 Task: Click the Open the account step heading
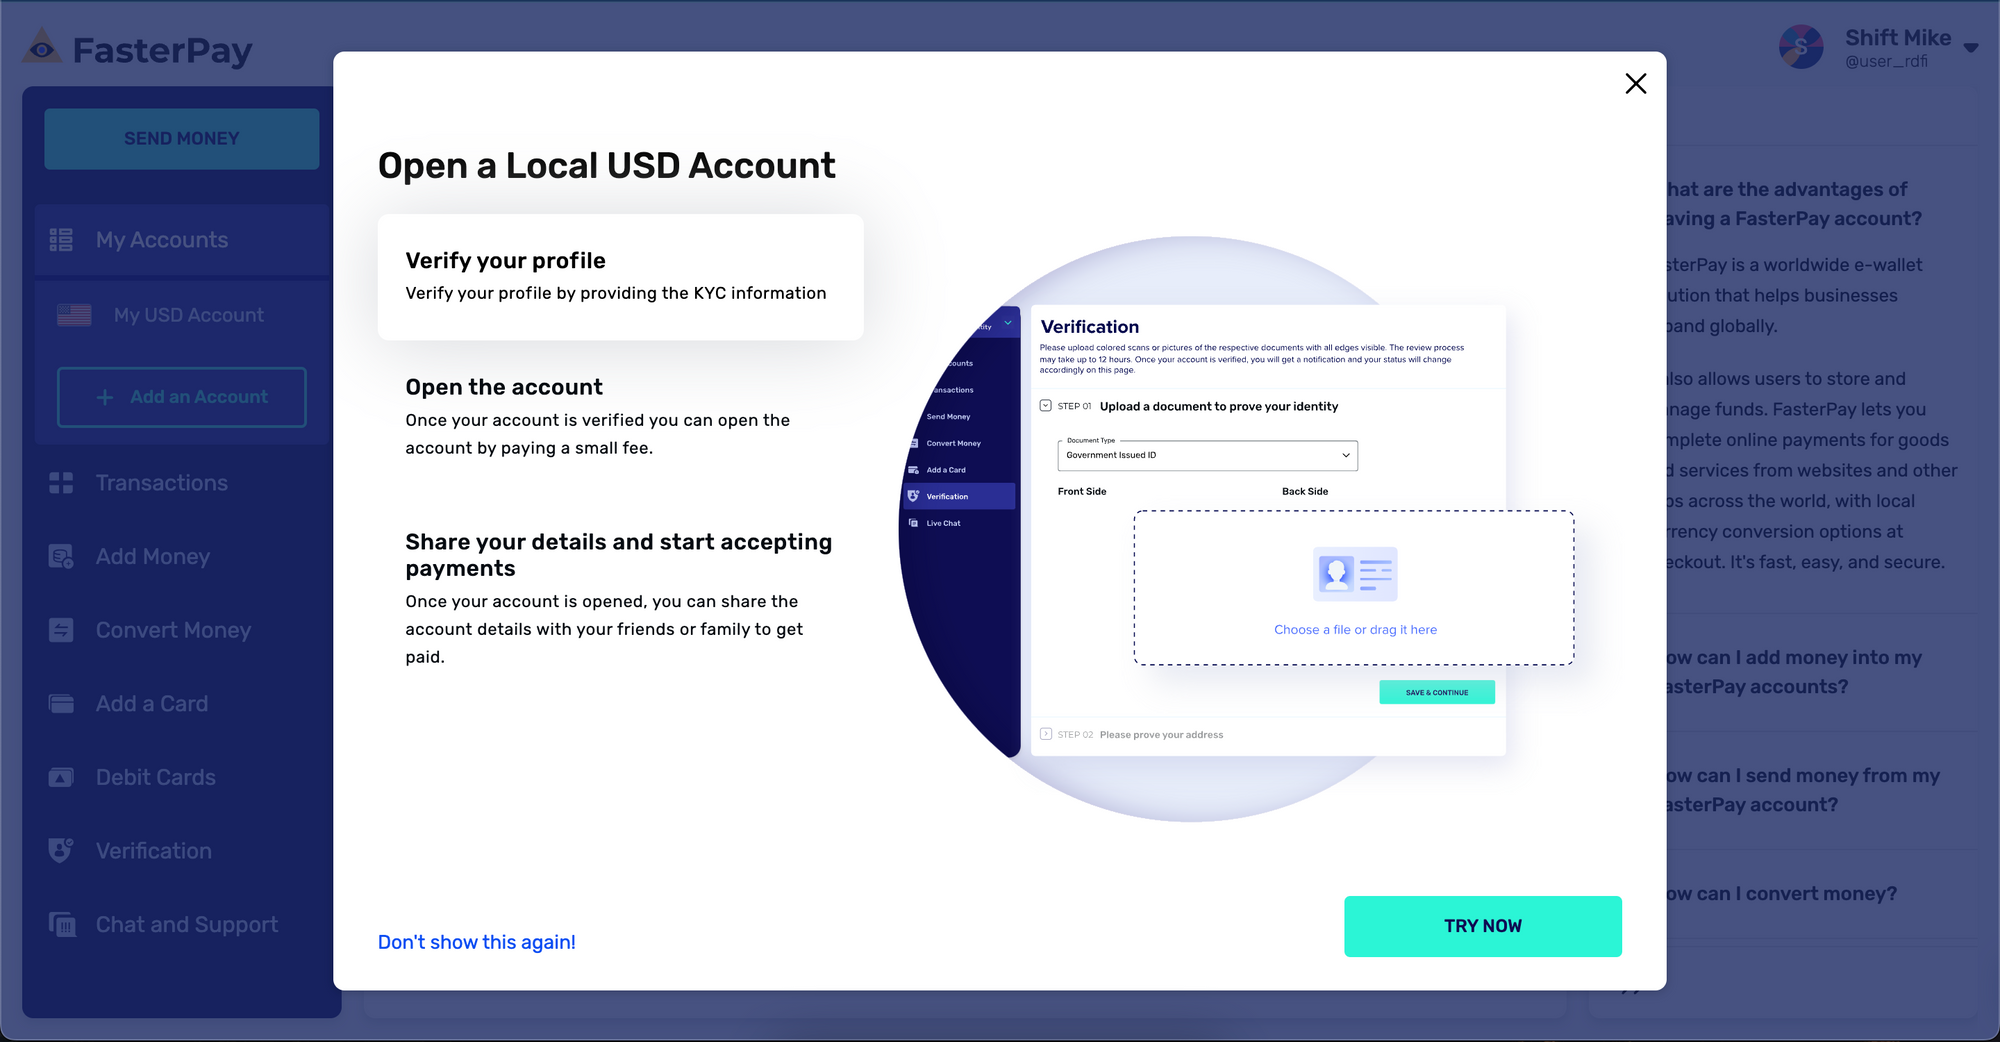click(504, 387)
